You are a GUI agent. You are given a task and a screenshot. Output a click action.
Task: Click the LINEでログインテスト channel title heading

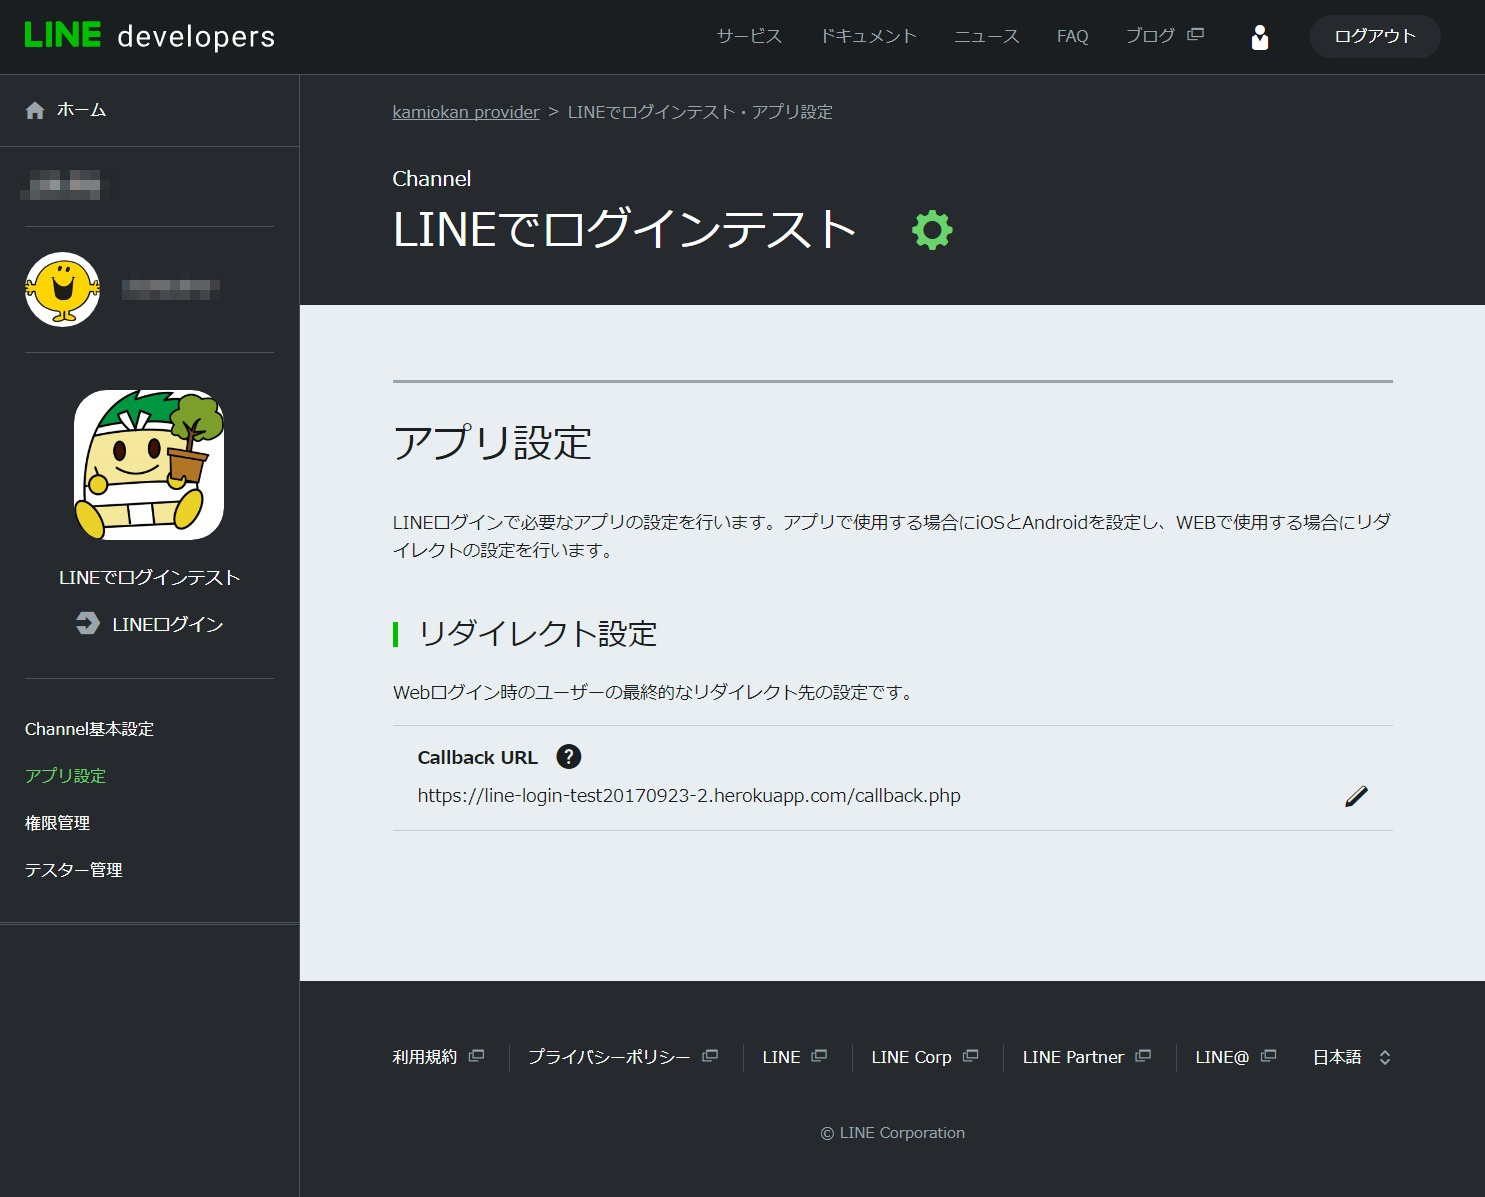pos(625,230)
